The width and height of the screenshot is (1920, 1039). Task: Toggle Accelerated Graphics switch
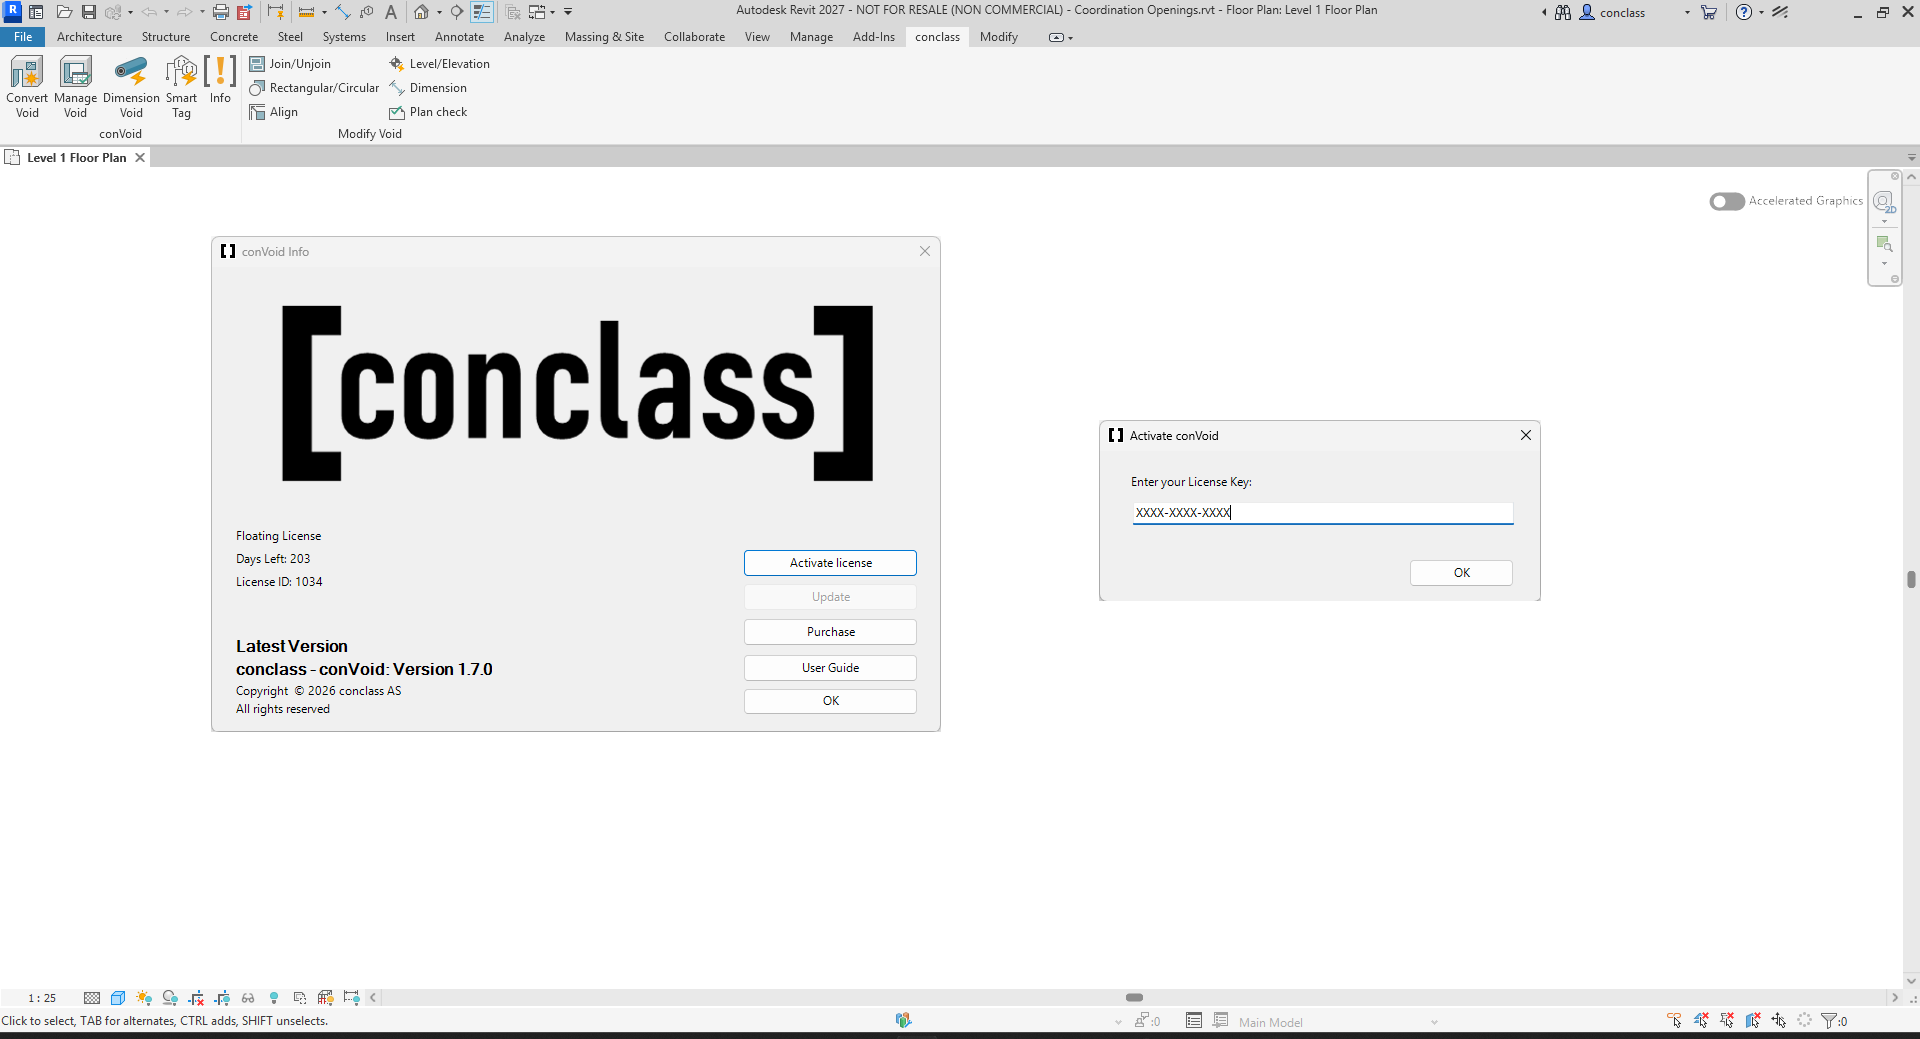point(1727,201)
